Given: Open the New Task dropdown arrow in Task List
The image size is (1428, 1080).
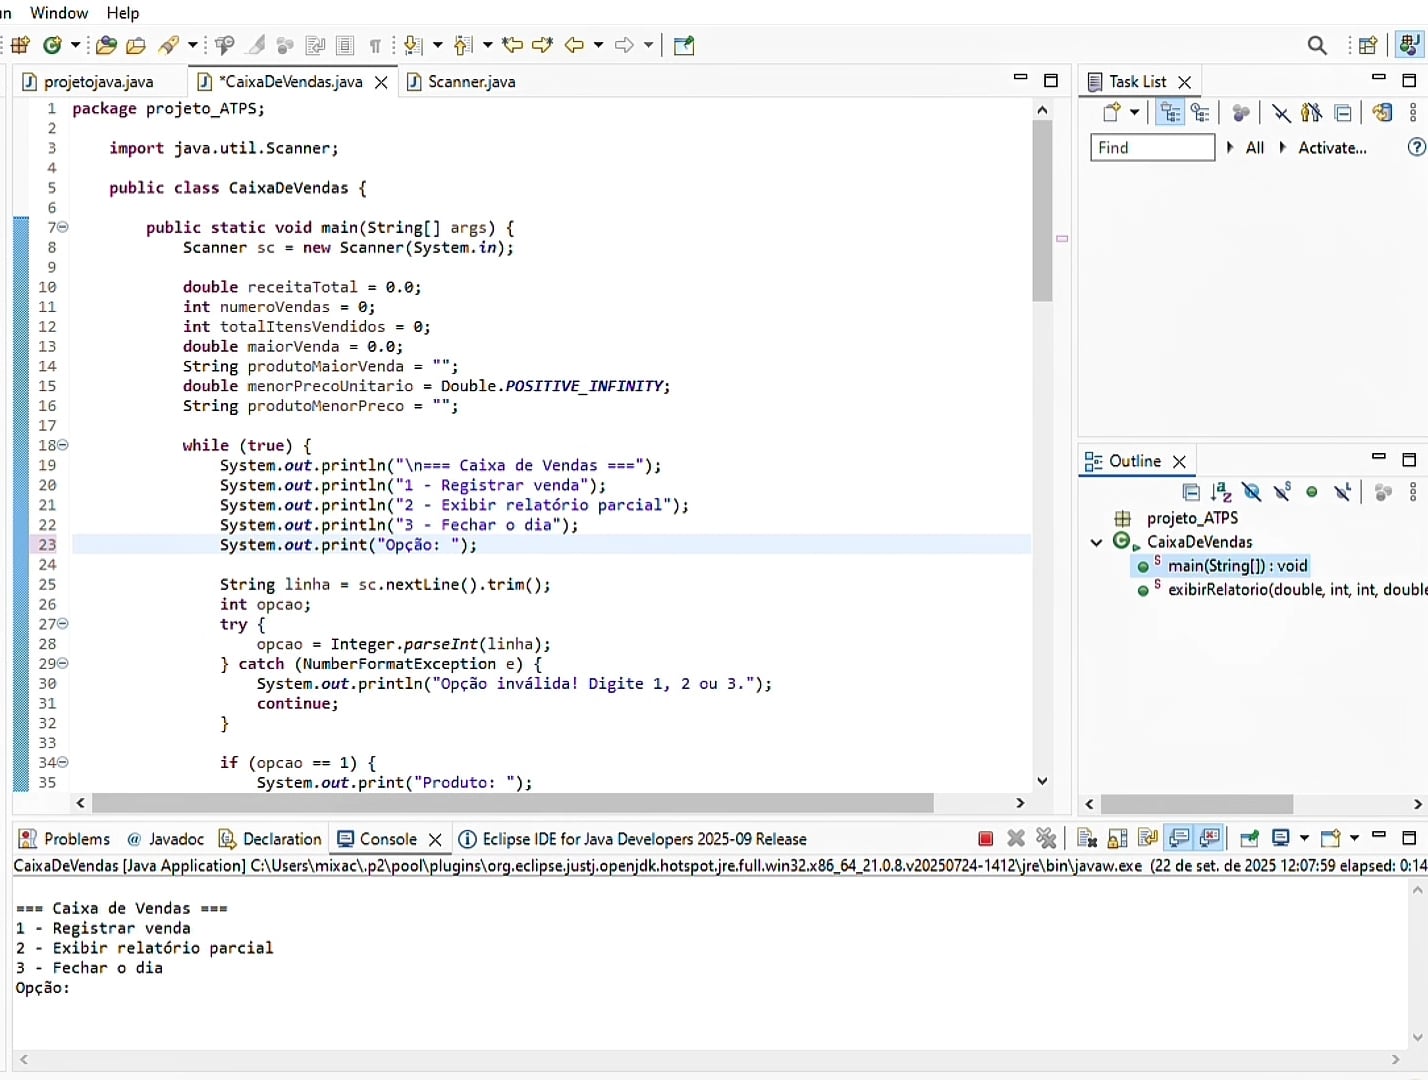Looking at the screenshot, I should coord(1134,112).
